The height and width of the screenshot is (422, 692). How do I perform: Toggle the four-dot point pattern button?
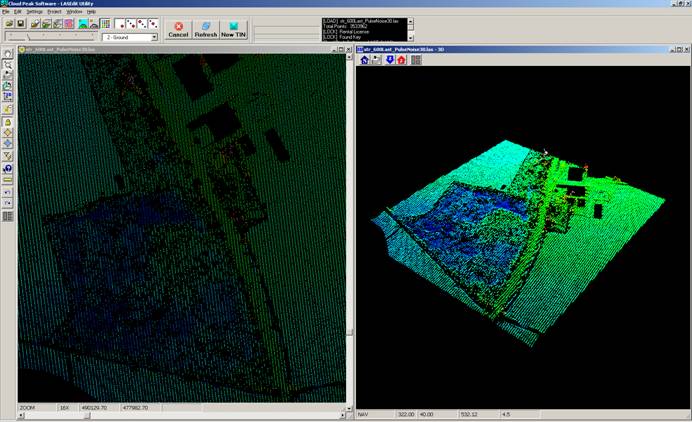(151, 23)
